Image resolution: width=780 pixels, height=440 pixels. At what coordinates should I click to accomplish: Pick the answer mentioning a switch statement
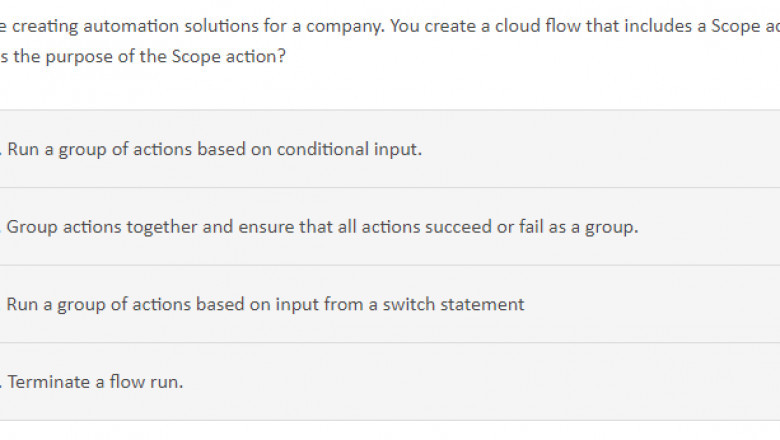coord(265,304)
